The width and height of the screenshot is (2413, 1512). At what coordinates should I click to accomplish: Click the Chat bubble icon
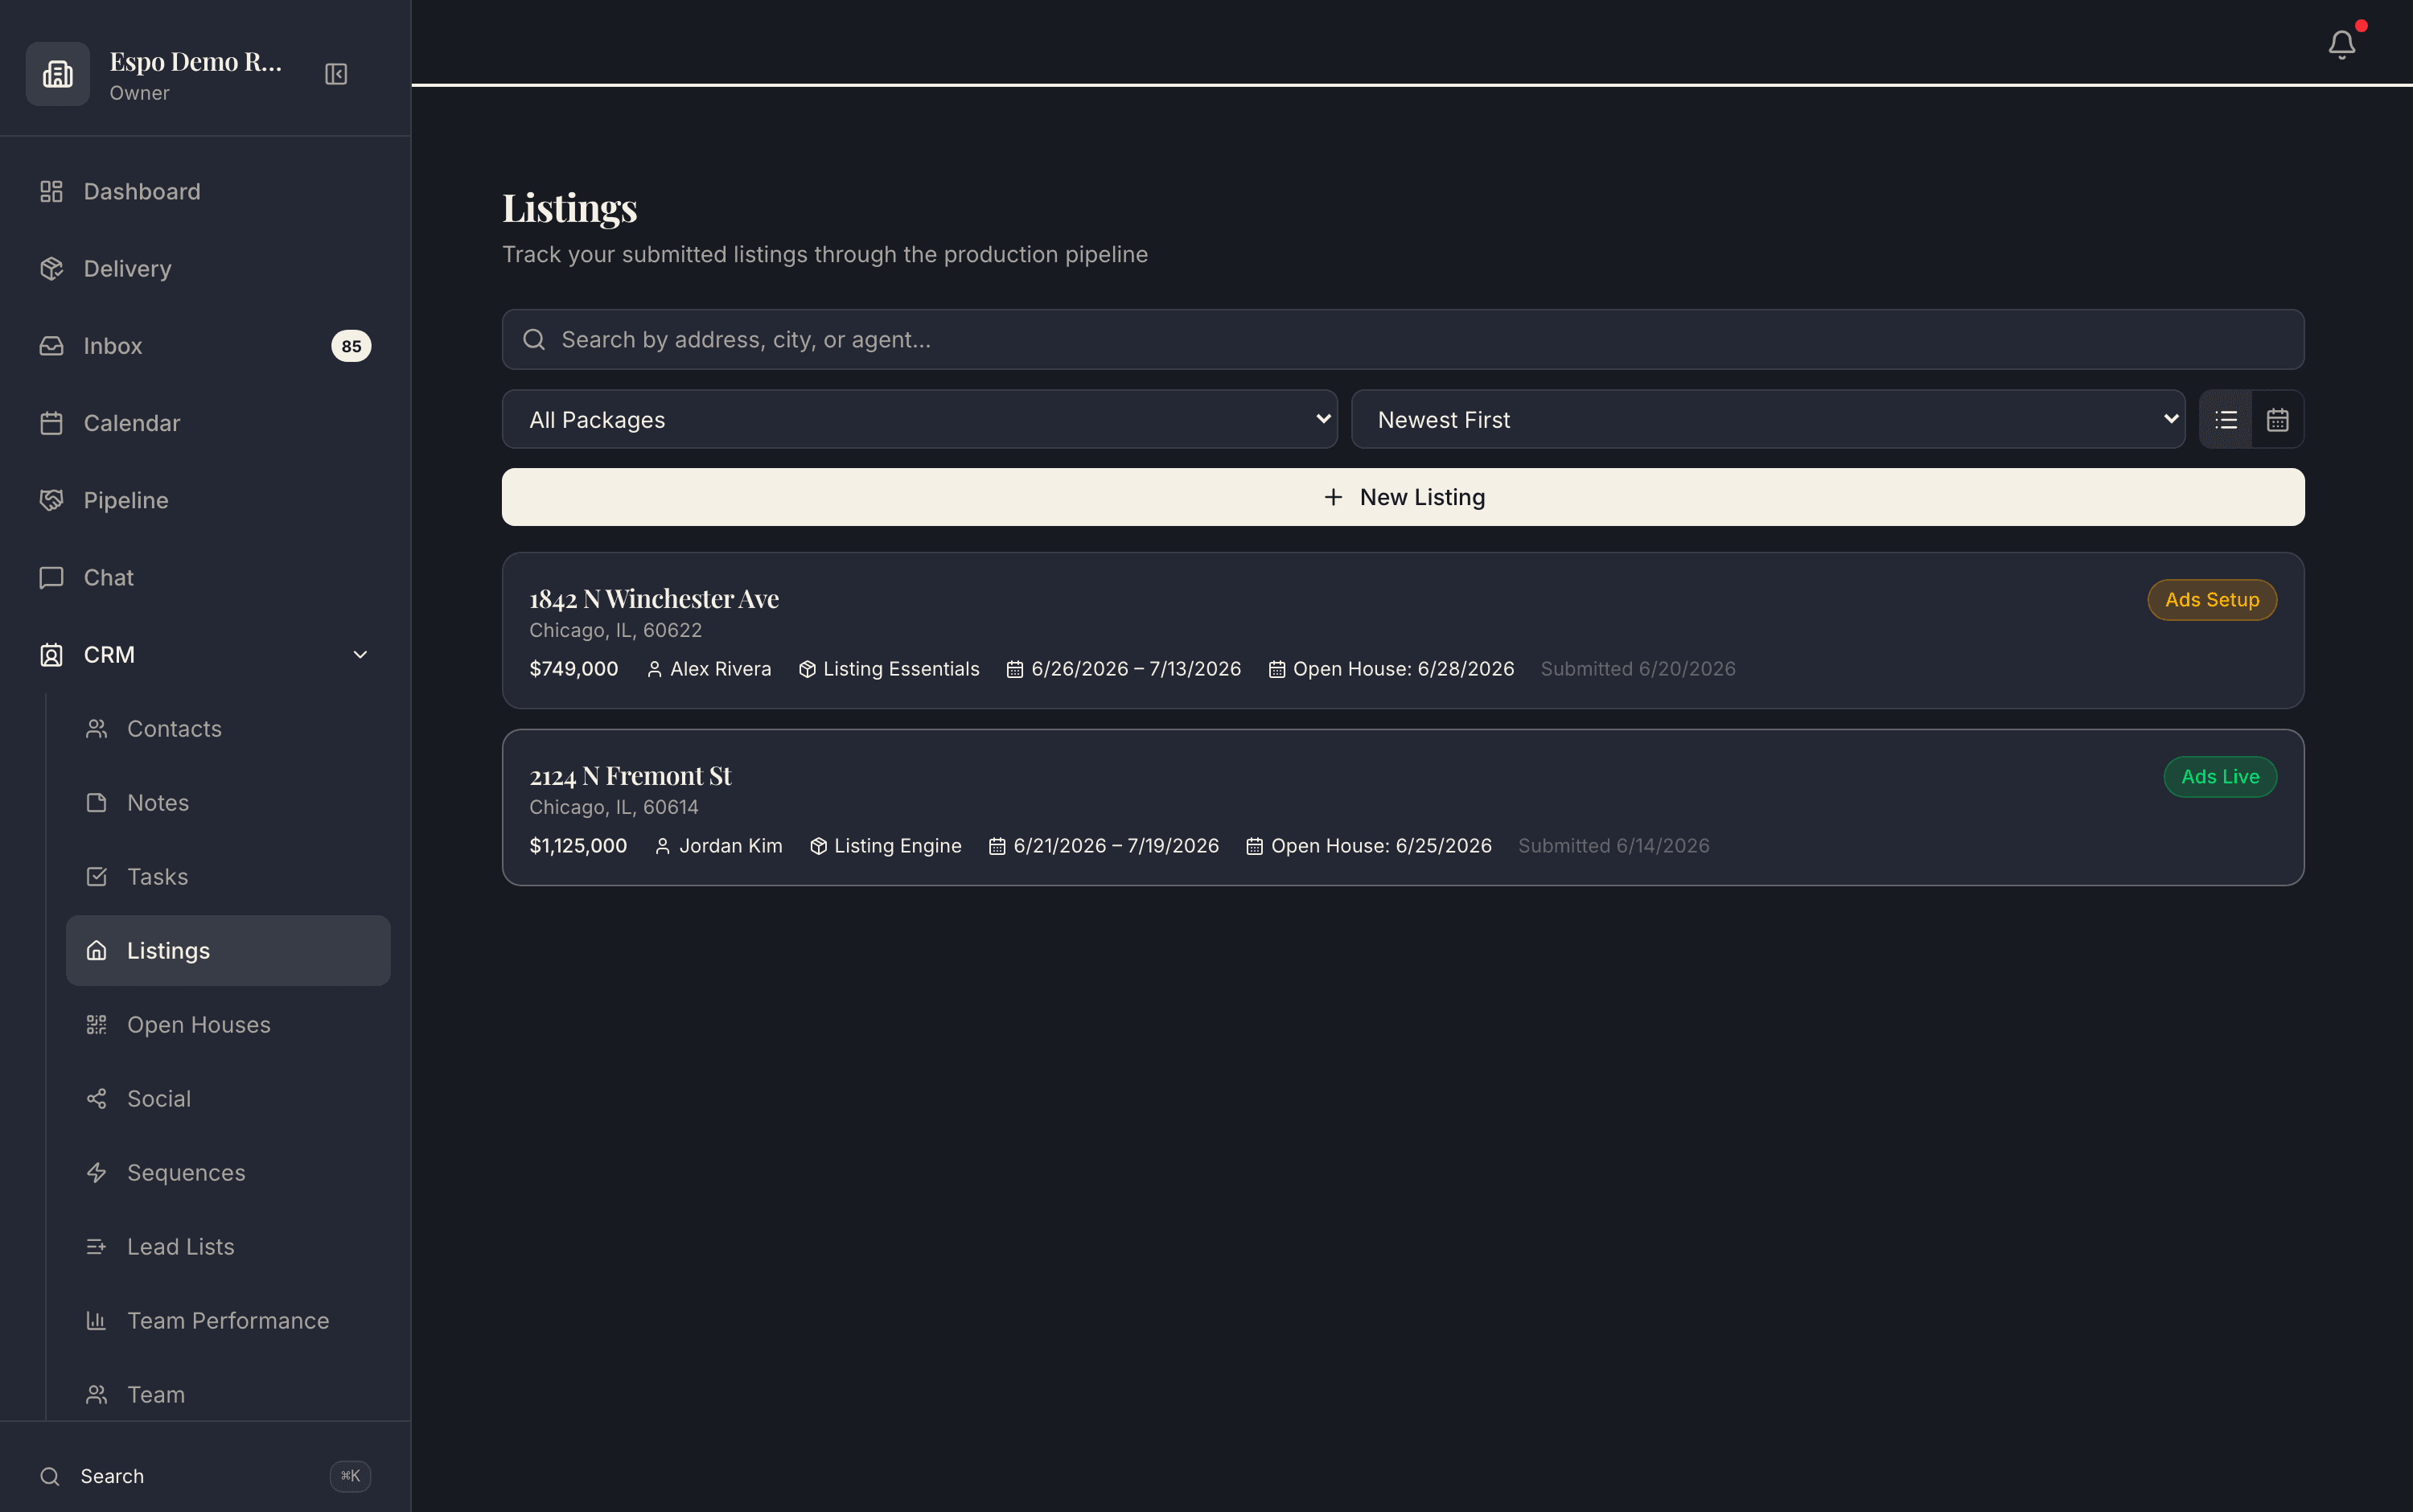[51, 577]
